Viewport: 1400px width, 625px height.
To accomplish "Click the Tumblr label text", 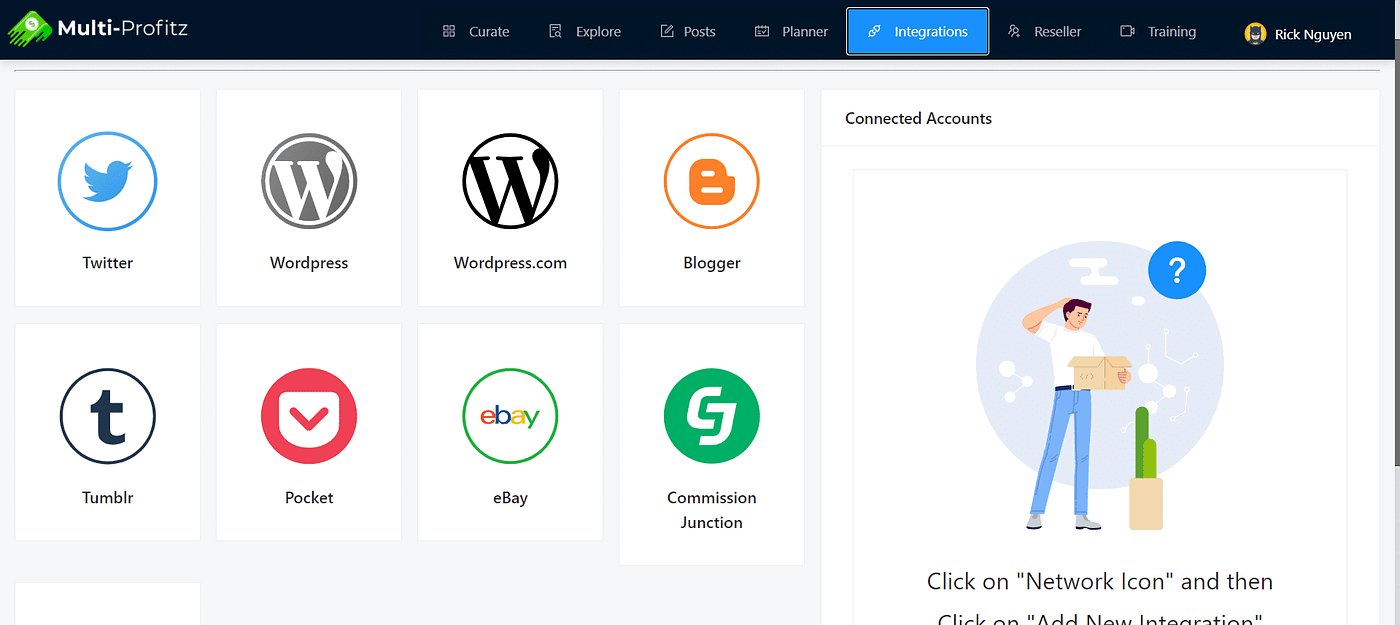I will click(108, 497).
